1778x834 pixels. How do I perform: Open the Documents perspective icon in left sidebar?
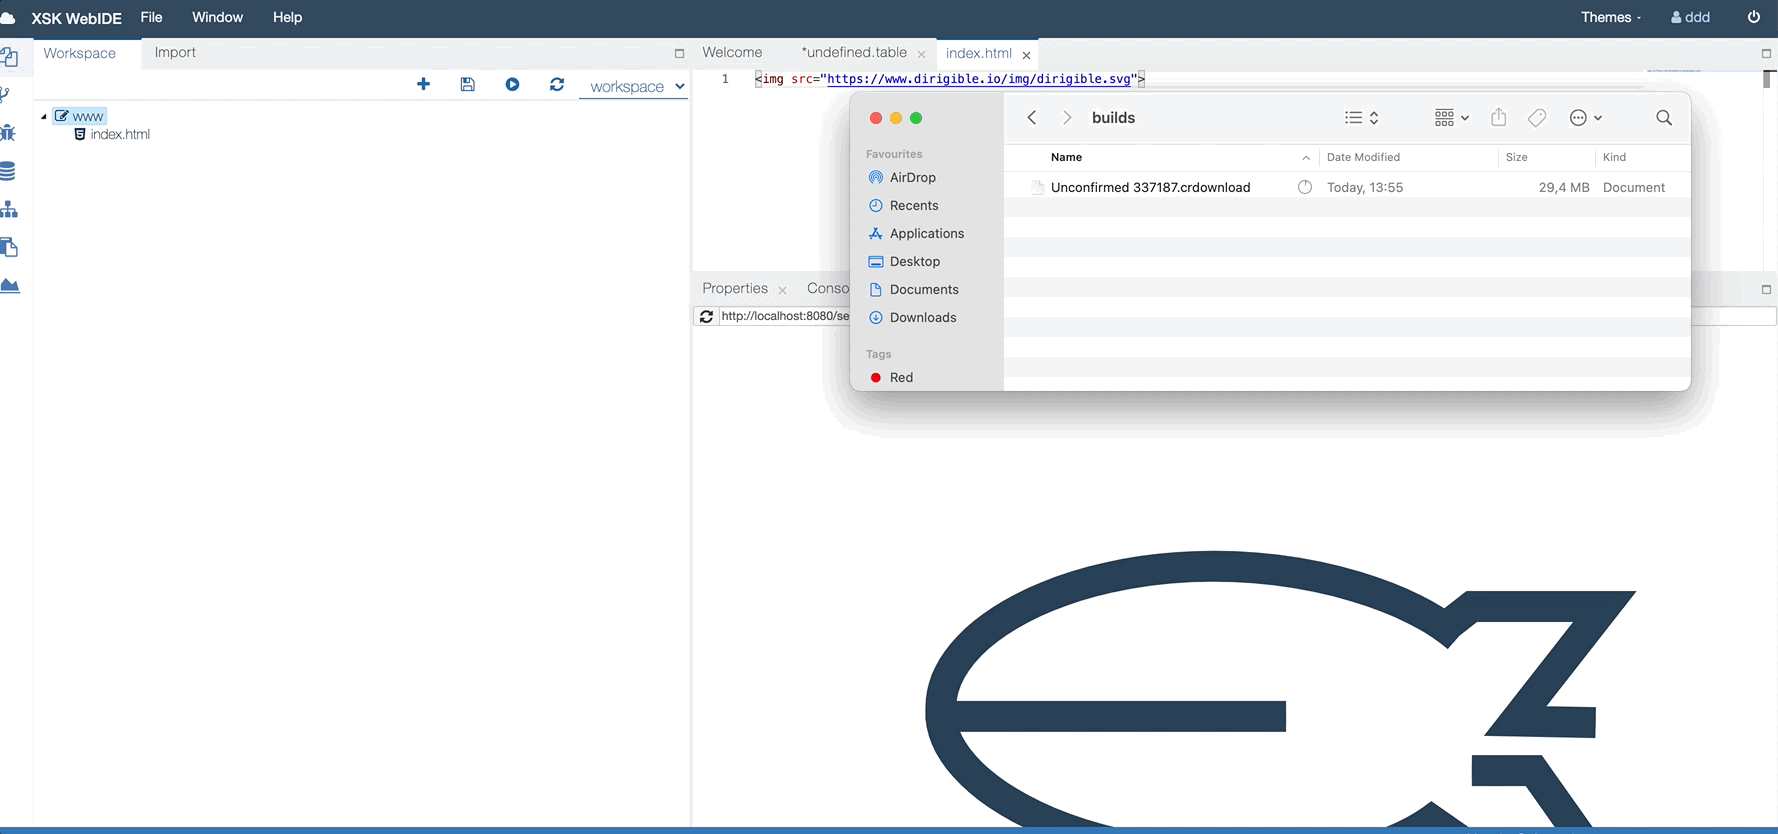(9, 247)
